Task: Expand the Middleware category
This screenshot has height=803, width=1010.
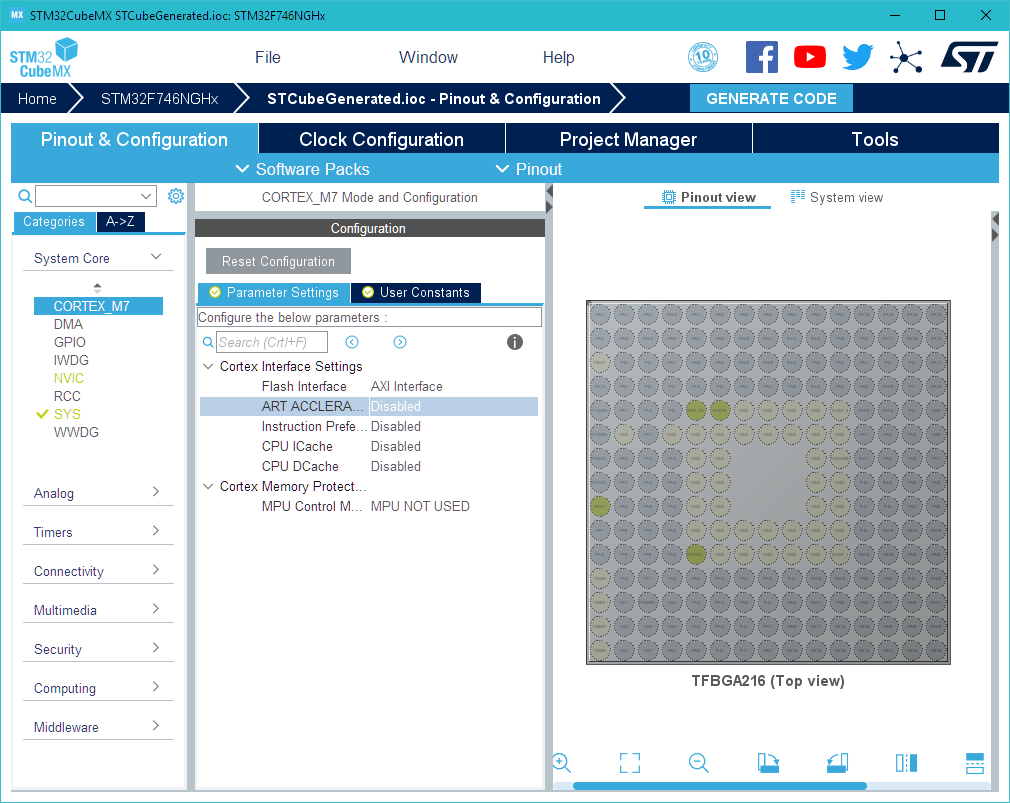Action: click(x=156, y=726)
